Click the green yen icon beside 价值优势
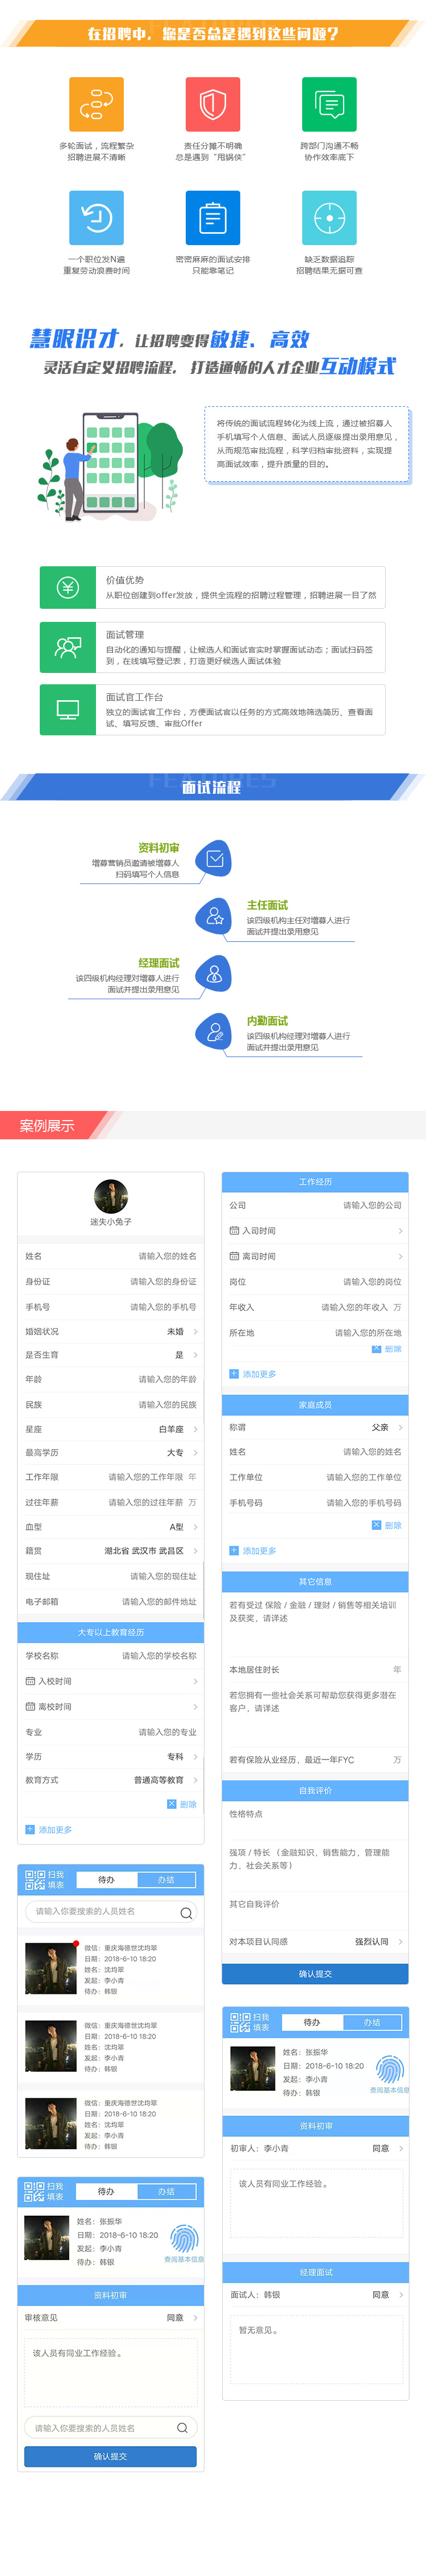 67,588
